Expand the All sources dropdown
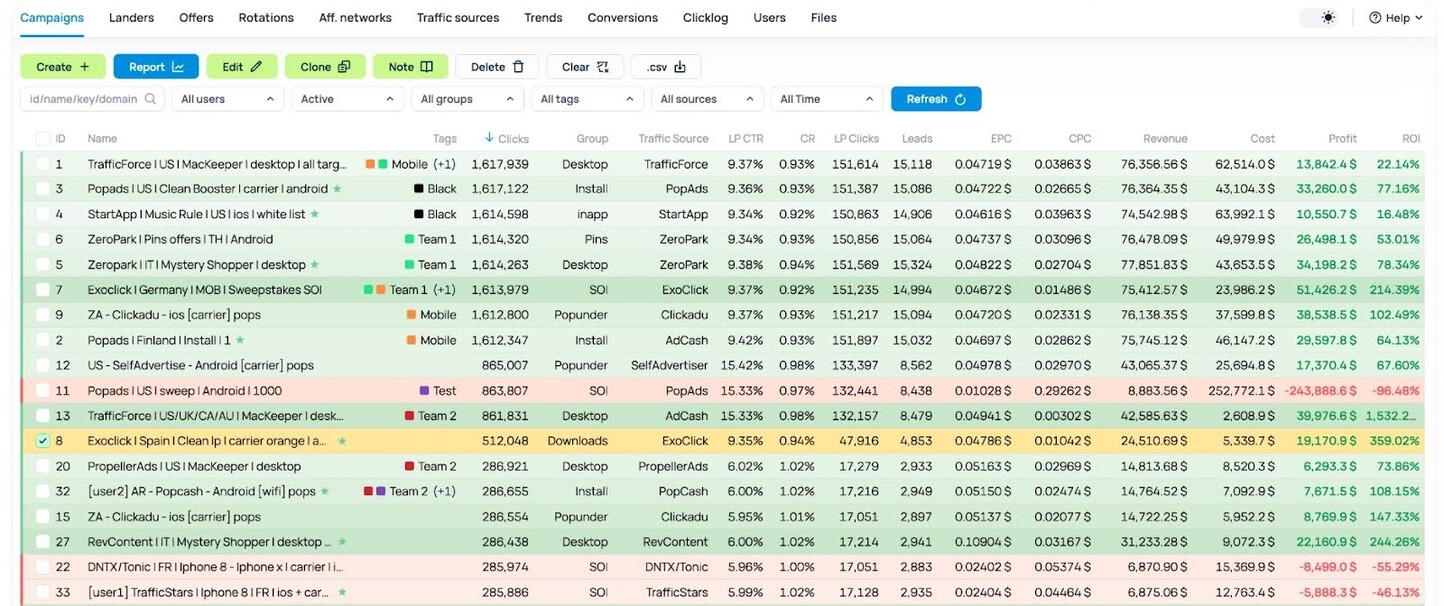Viewport: 1444px width, 606px height. coord(706,99)
